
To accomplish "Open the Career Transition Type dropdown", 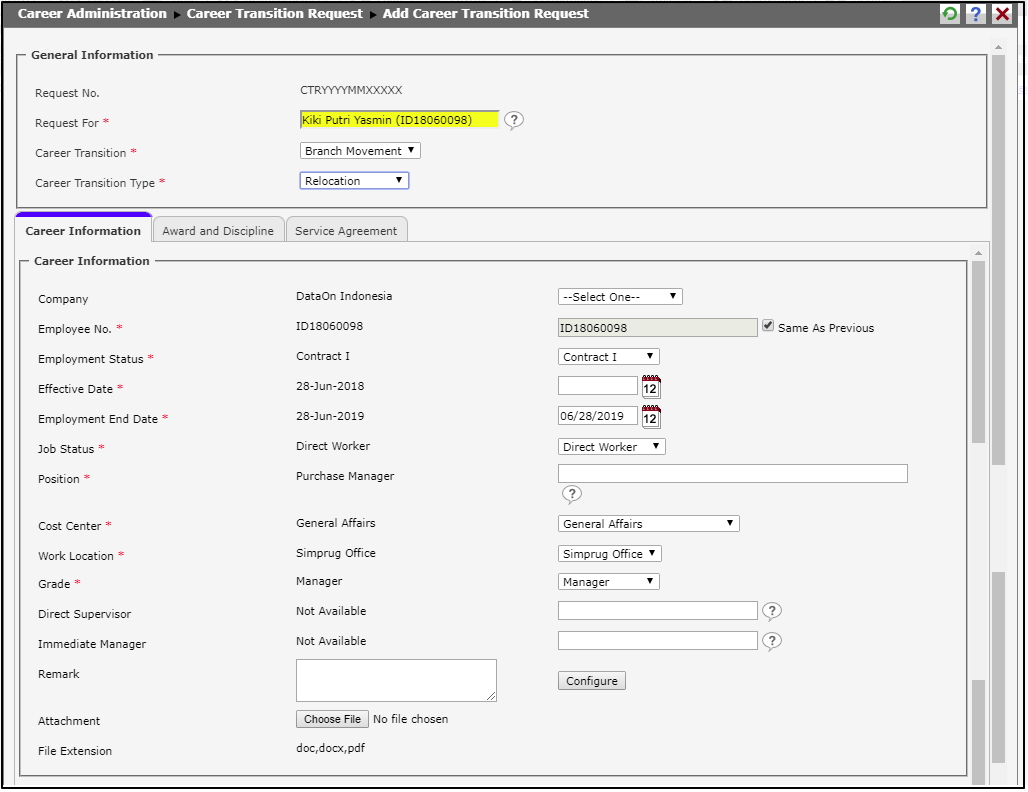I will [354, 181].
